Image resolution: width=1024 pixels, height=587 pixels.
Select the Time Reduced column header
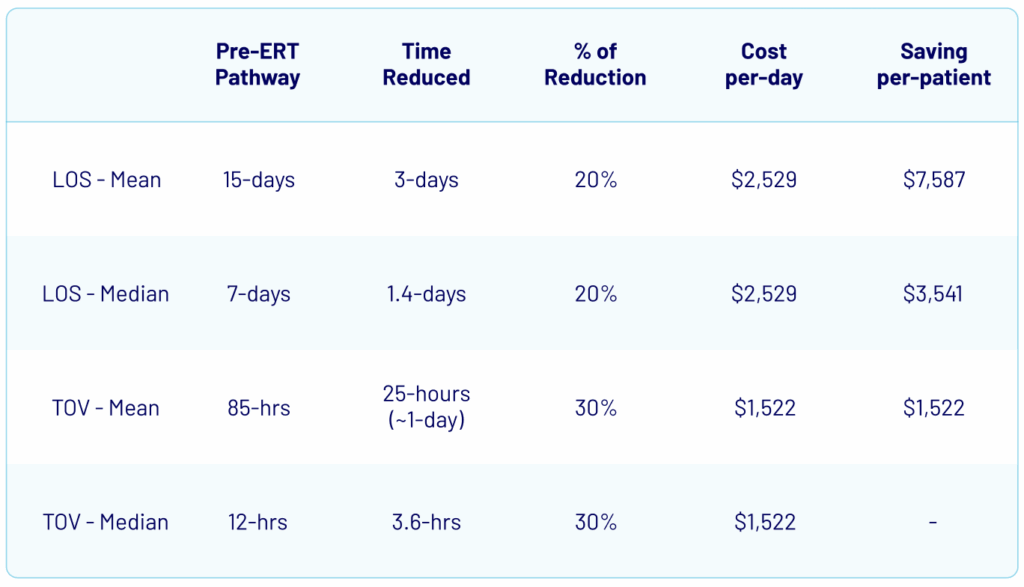426,64
